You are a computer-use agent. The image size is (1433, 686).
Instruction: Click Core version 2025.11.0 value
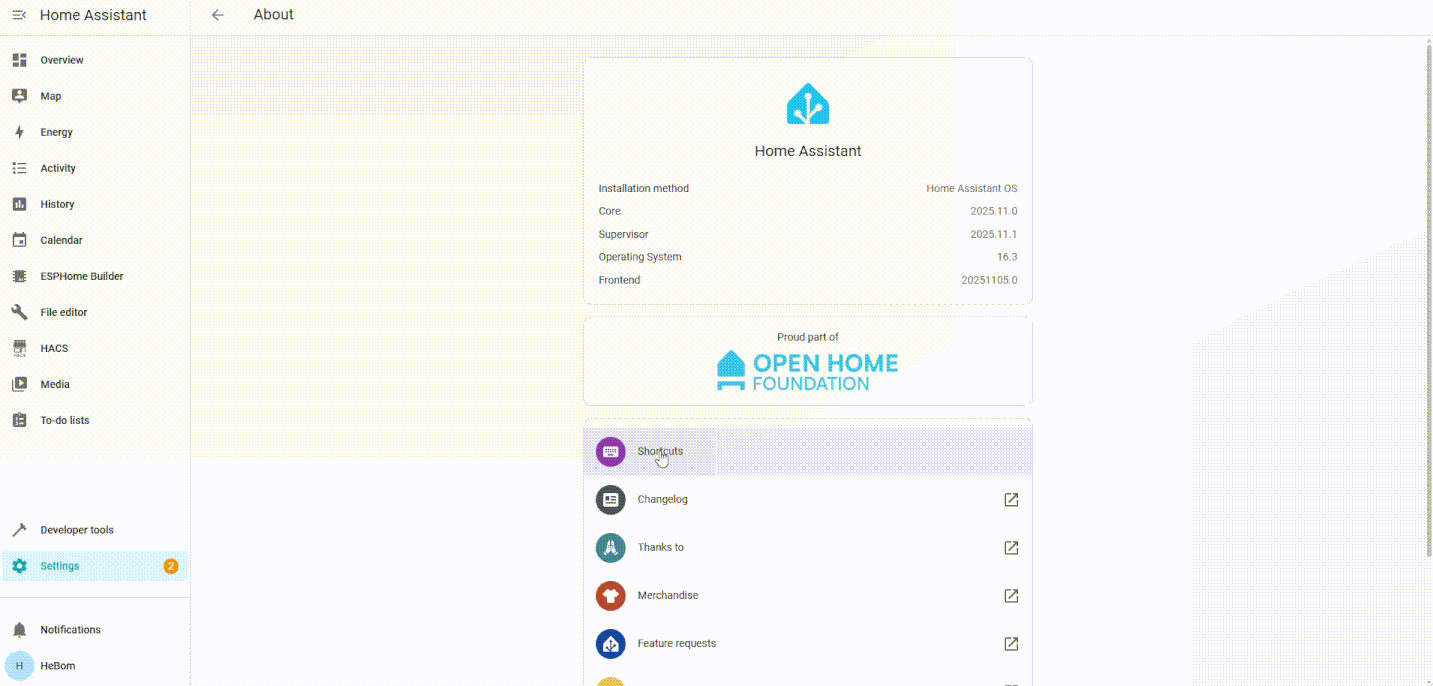point(994,211)
